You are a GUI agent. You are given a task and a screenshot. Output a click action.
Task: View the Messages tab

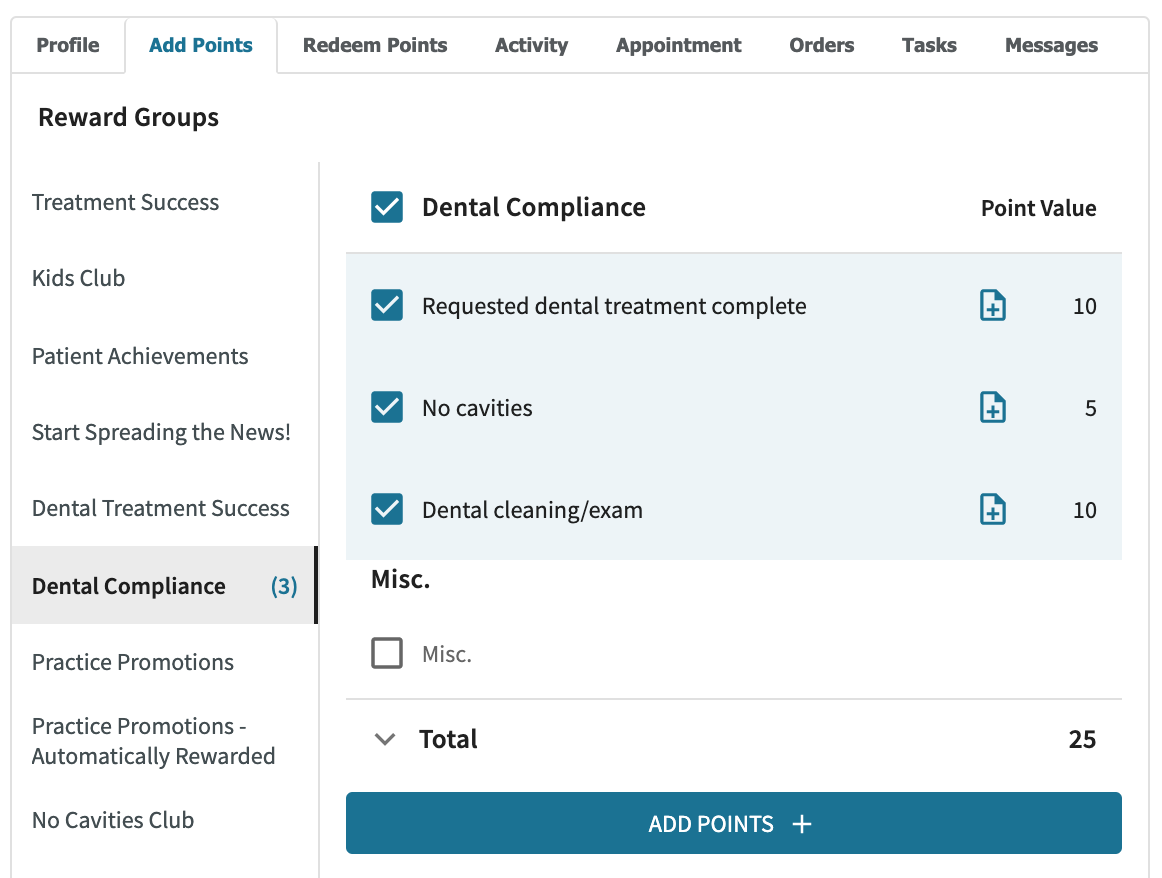coord(1051,45)
